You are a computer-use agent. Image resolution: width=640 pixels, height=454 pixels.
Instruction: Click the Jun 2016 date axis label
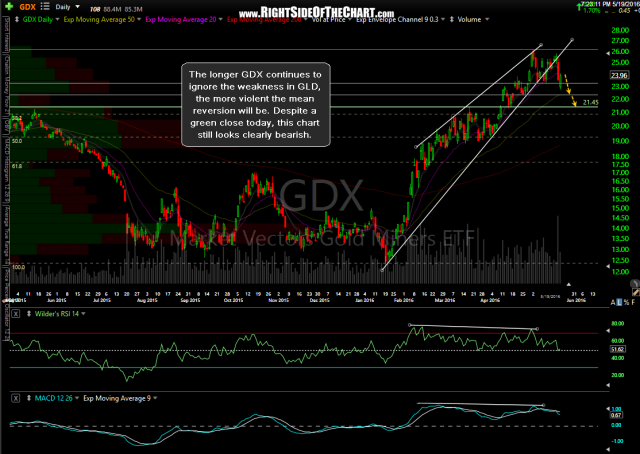click(x=576, y=300)
